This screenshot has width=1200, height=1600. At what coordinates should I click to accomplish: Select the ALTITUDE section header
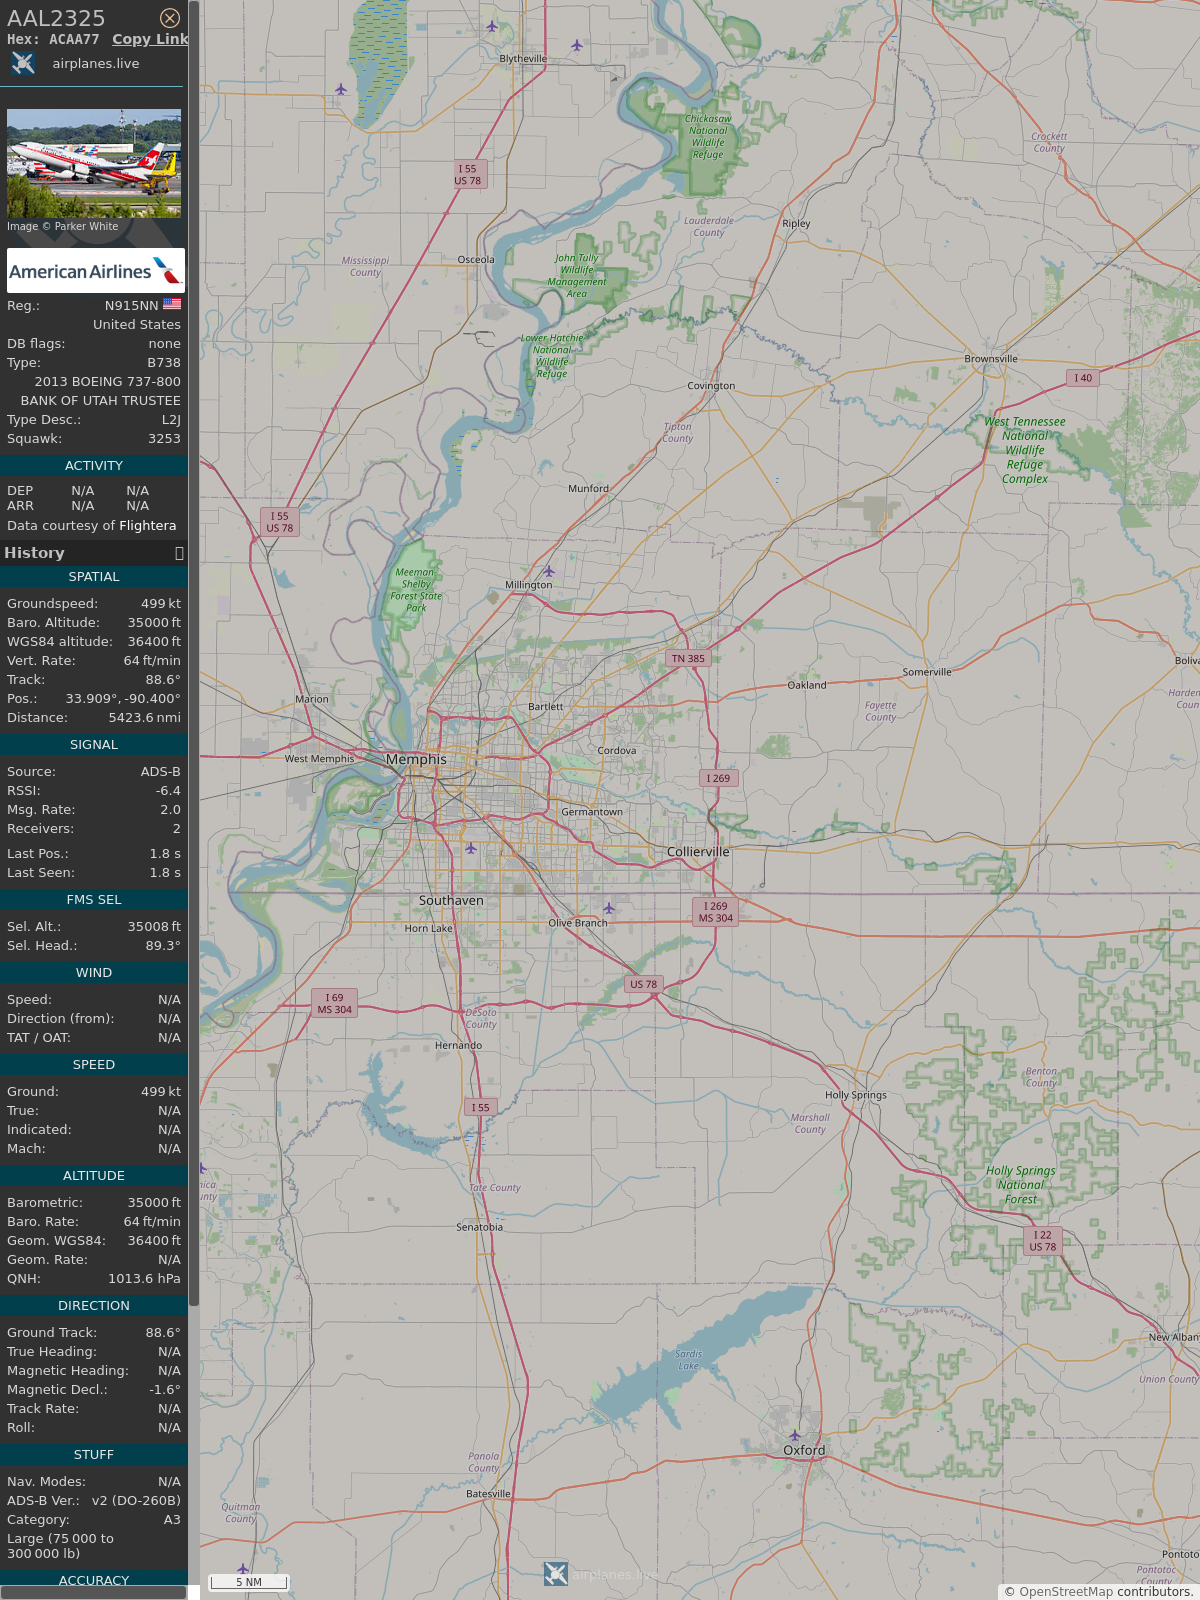point(94,1176)
